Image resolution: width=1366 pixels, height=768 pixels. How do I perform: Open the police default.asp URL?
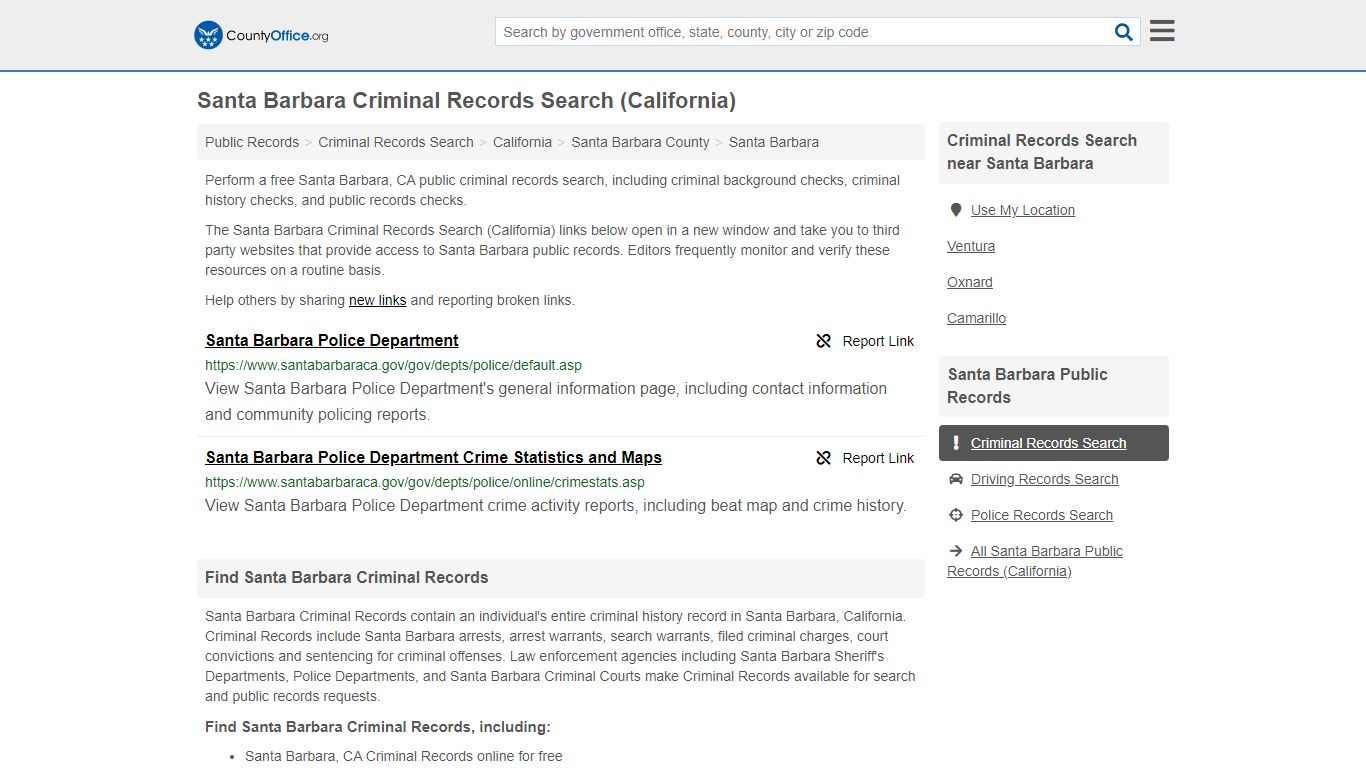click(x=393, y=365)
